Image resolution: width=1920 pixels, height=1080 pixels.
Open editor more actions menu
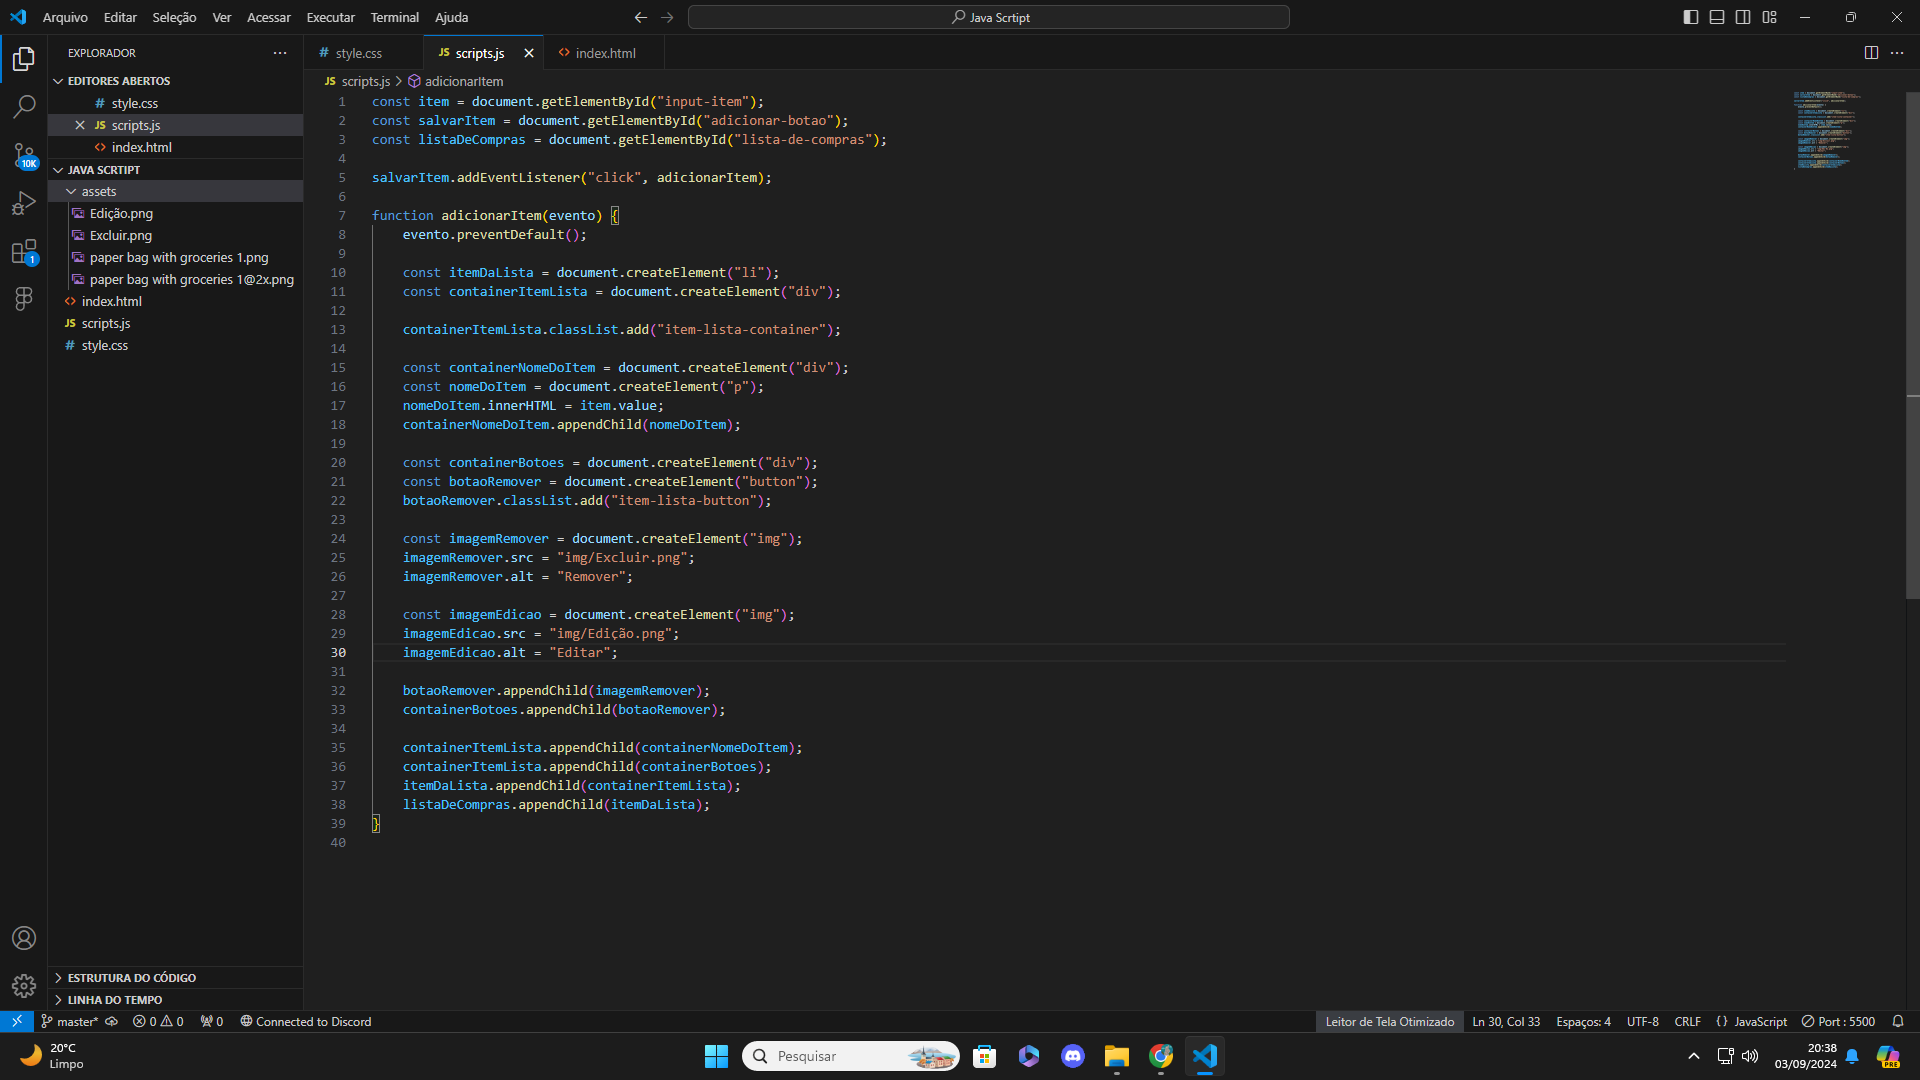(x=1897, y=53)
